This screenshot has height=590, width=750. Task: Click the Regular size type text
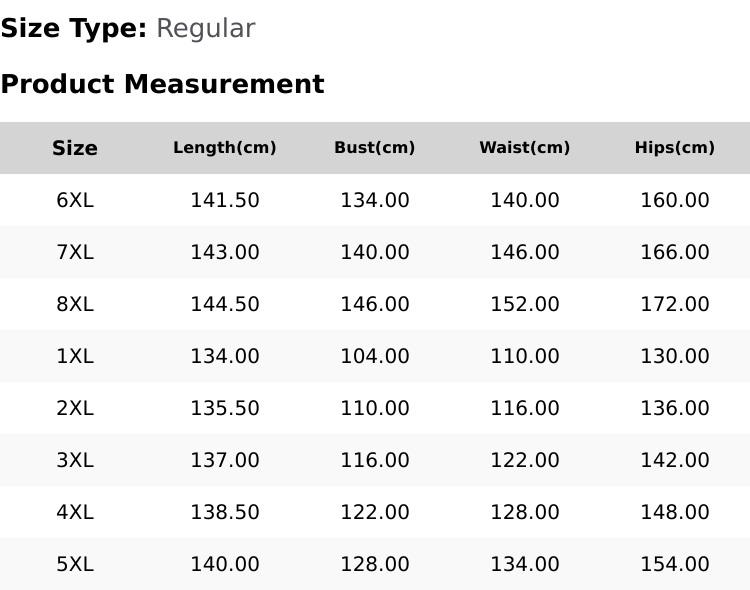206,29
